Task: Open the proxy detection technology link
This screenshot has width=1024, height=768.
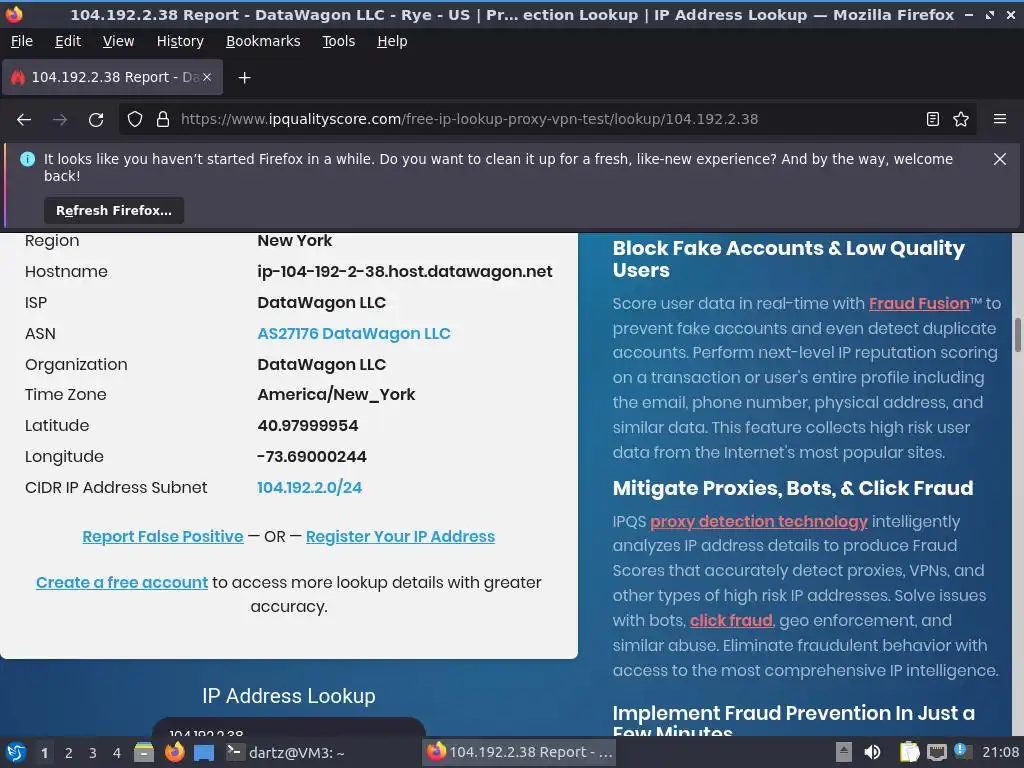Action: click(759, 522)
